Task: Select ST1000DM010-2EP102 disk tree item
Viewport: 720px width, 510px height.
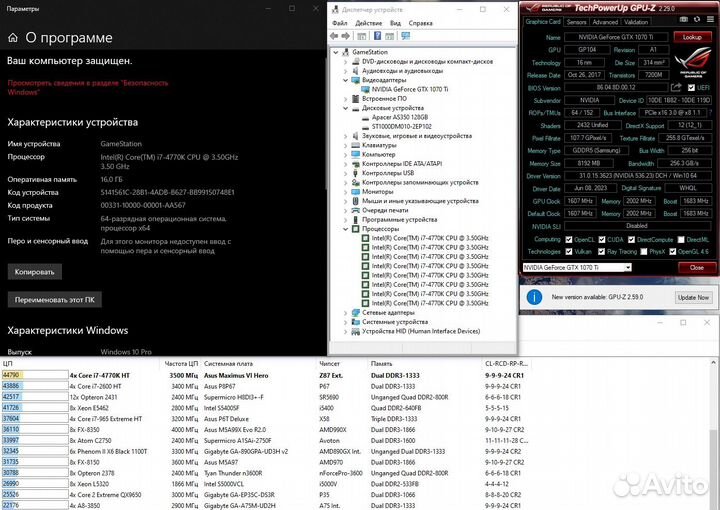Action: click(401, 127)
